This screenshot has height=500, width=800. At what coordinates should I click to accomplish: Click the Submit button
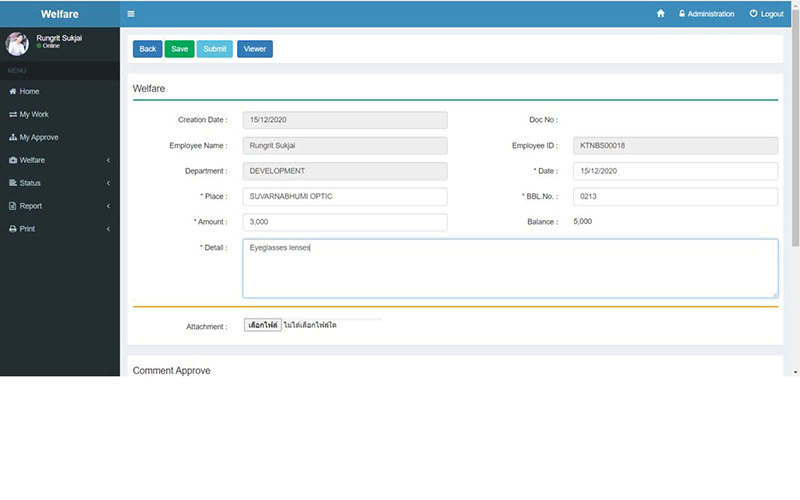215,49
